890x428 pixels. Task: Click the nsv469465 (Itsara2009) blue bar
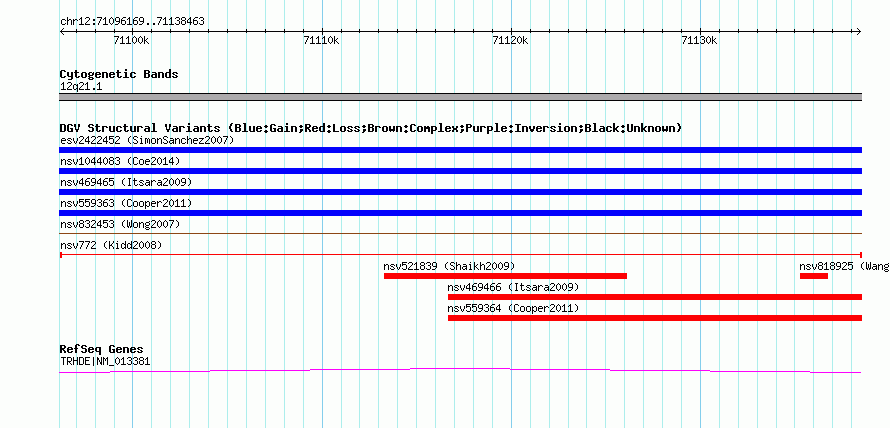[460, 192]
